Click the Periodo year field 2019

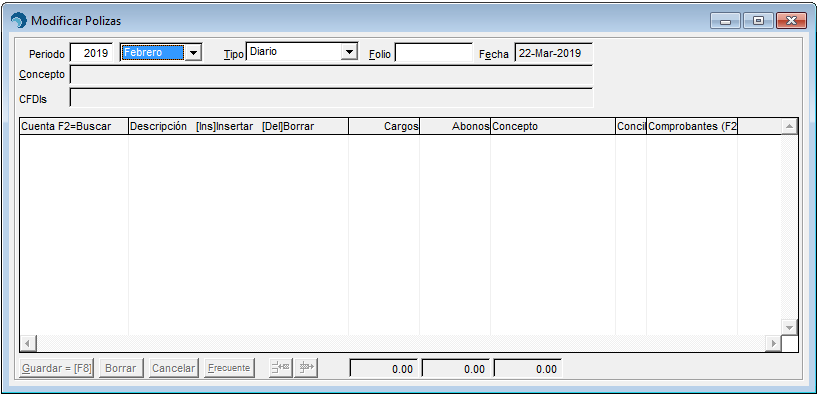pyautogui.click(x=91, y=53)
